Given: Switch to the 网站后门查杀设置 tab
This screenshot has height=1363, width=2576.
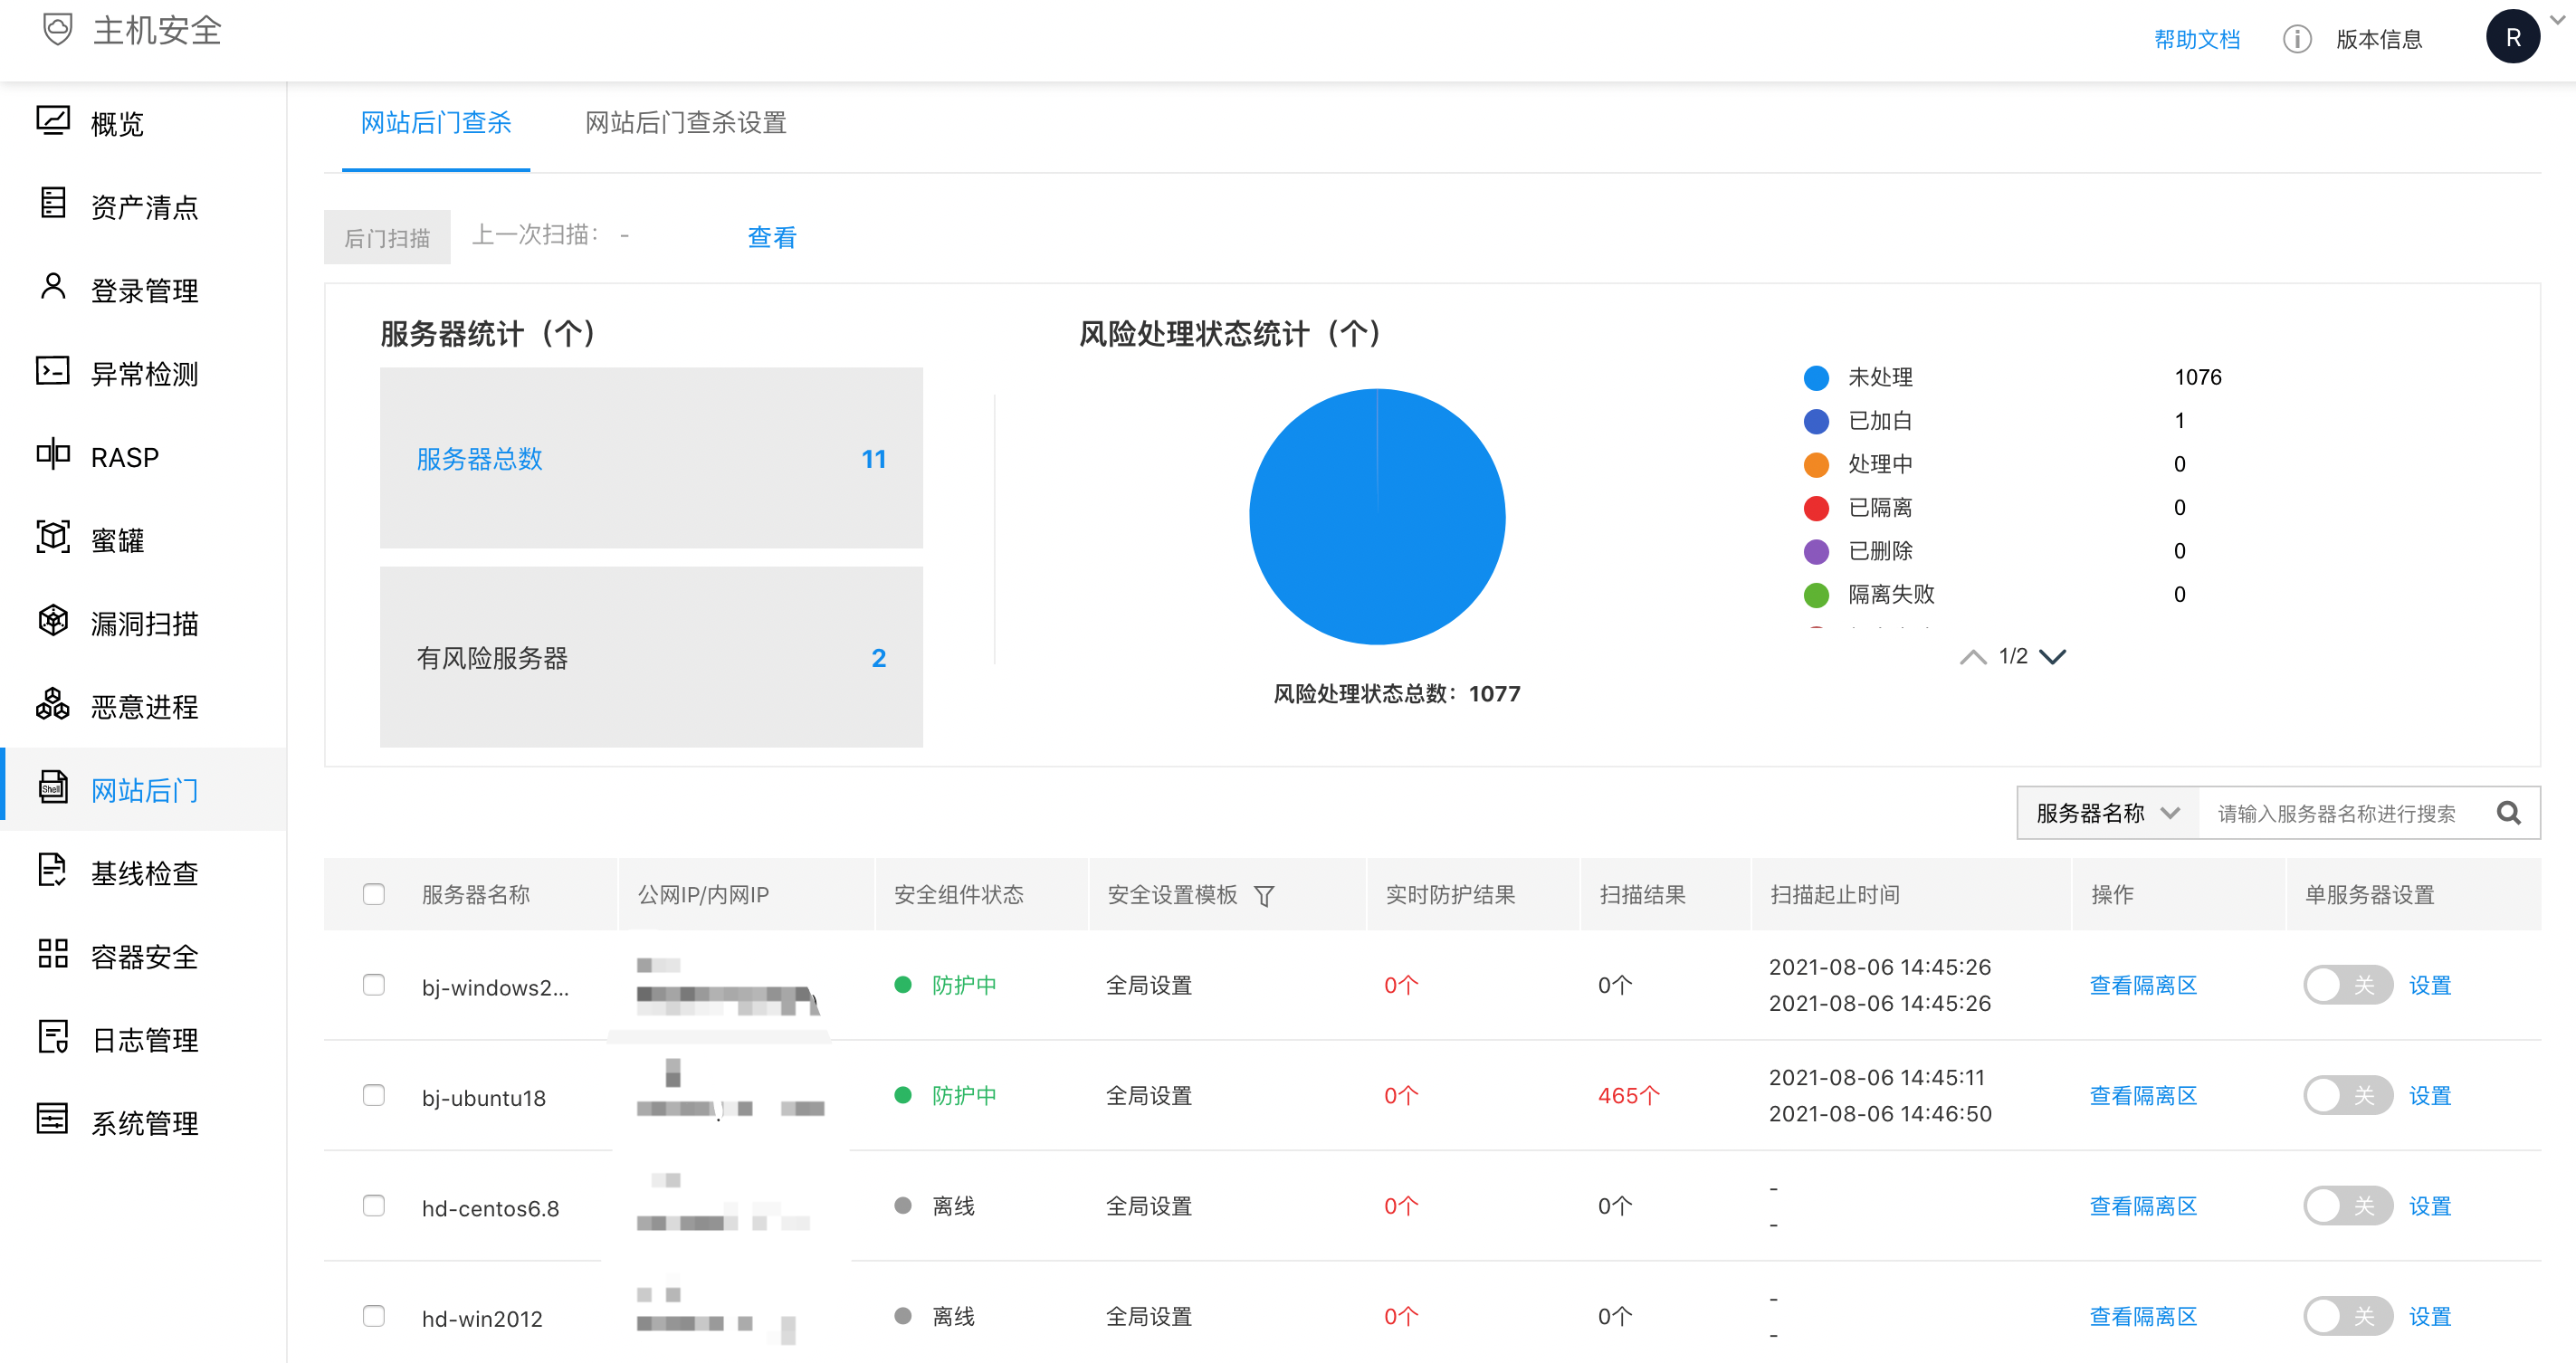Looking at the screenshot, I should point(686,123).
